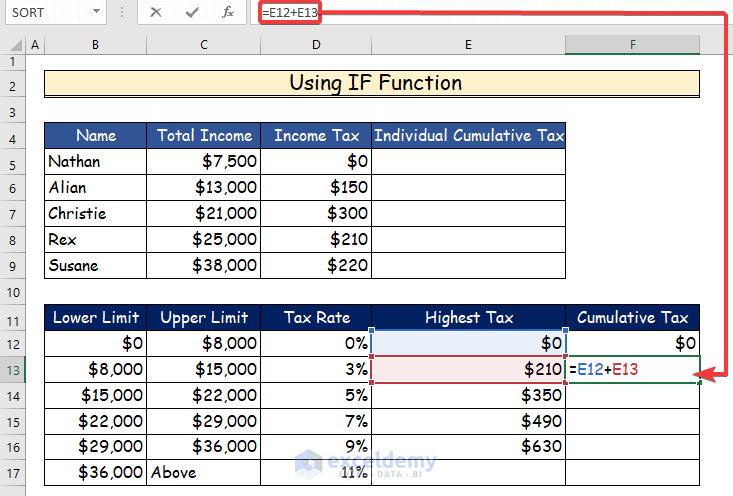The height and width of the screenshot is (496, 733).
Task: Click the 'Using IF Function' title cell
Action: point(372,84)
